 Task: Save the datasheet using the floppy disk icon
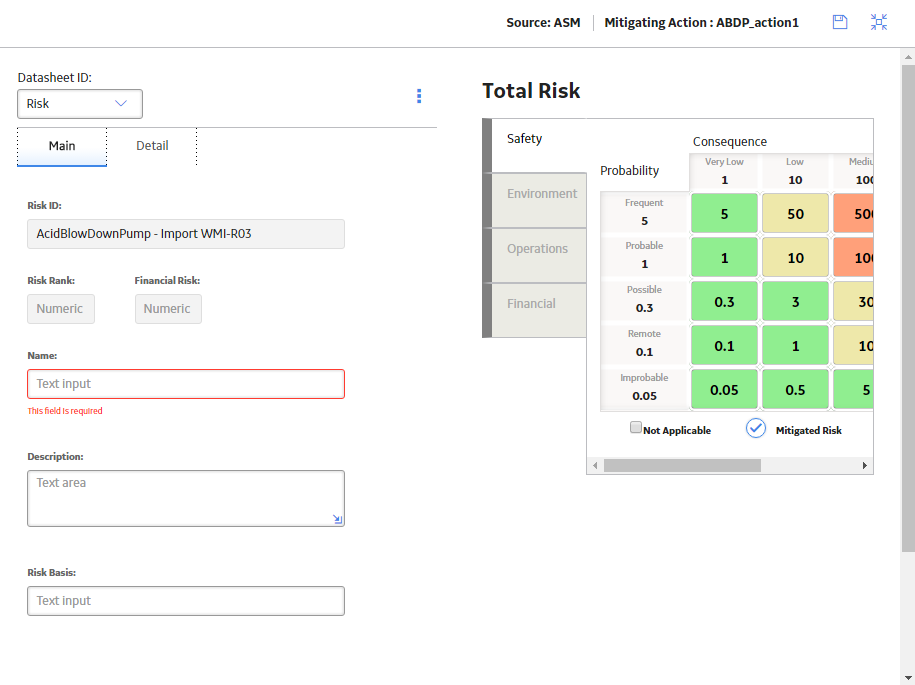840,22
